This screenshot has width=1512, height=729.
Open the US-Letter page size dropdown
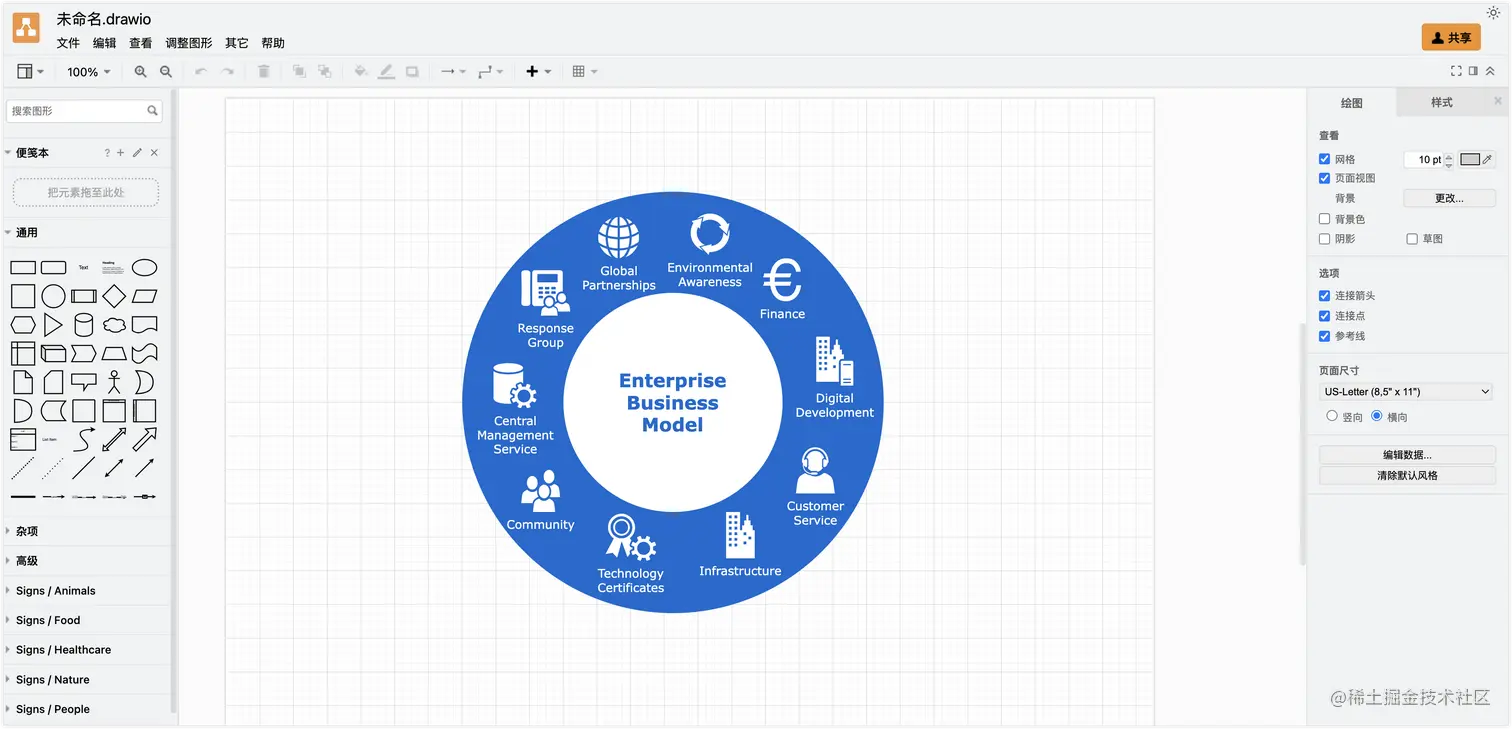[x=1407, y=392]
